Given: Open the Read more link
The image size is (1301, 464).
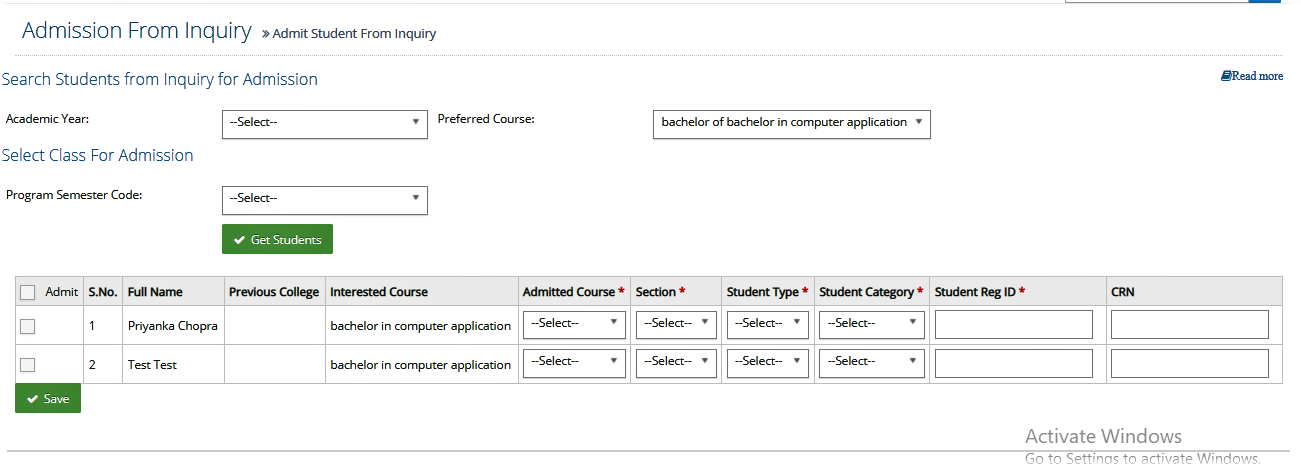Looking at the screenshot, I should pos(1257,76).
